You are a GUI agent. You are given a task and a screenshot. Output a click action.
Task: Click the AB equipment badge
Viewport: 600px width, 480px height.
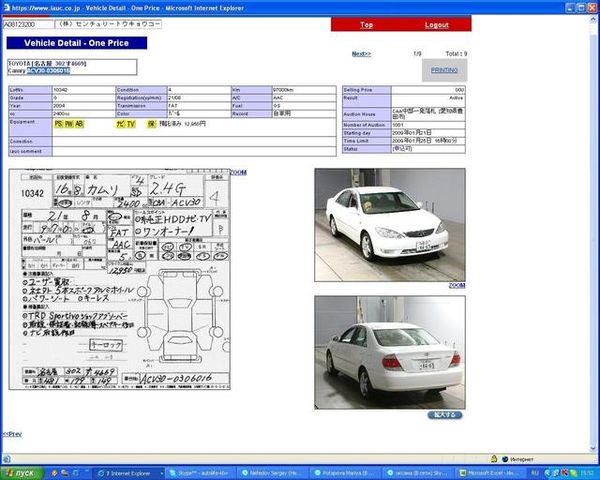[x=79, y=124]
